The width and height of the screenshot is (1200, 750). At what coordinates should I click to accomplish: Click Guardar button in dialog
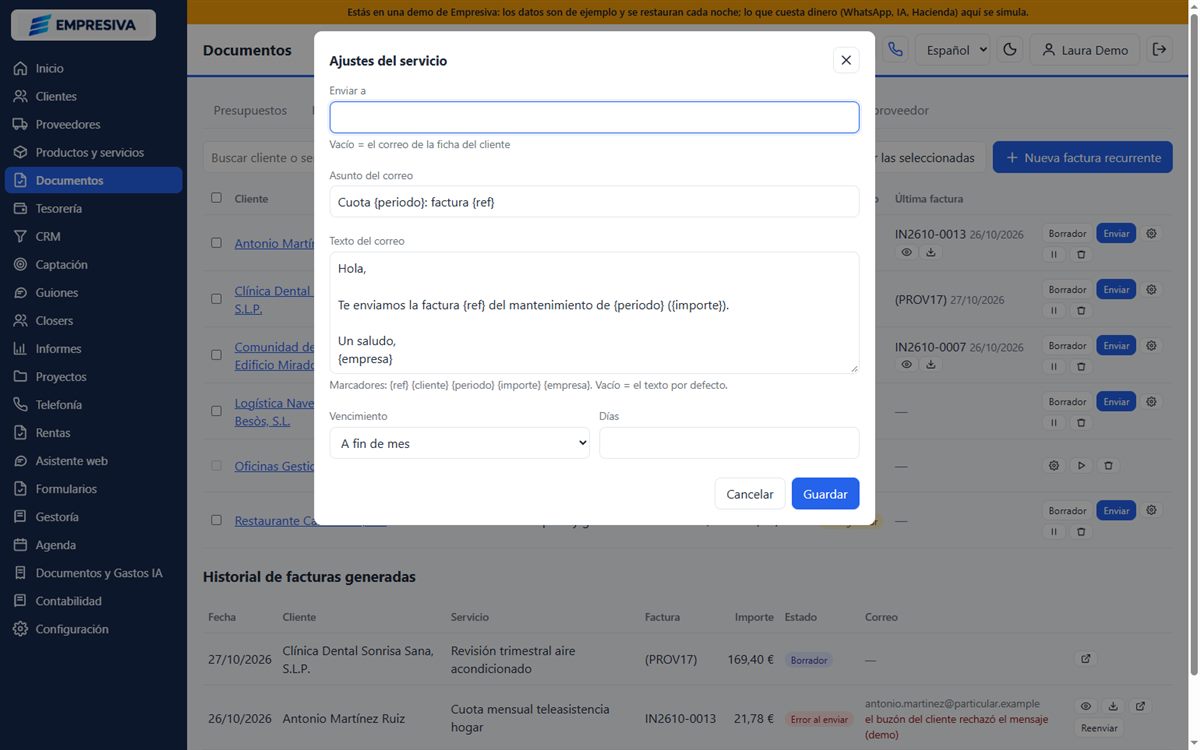[x=825, y=494]
